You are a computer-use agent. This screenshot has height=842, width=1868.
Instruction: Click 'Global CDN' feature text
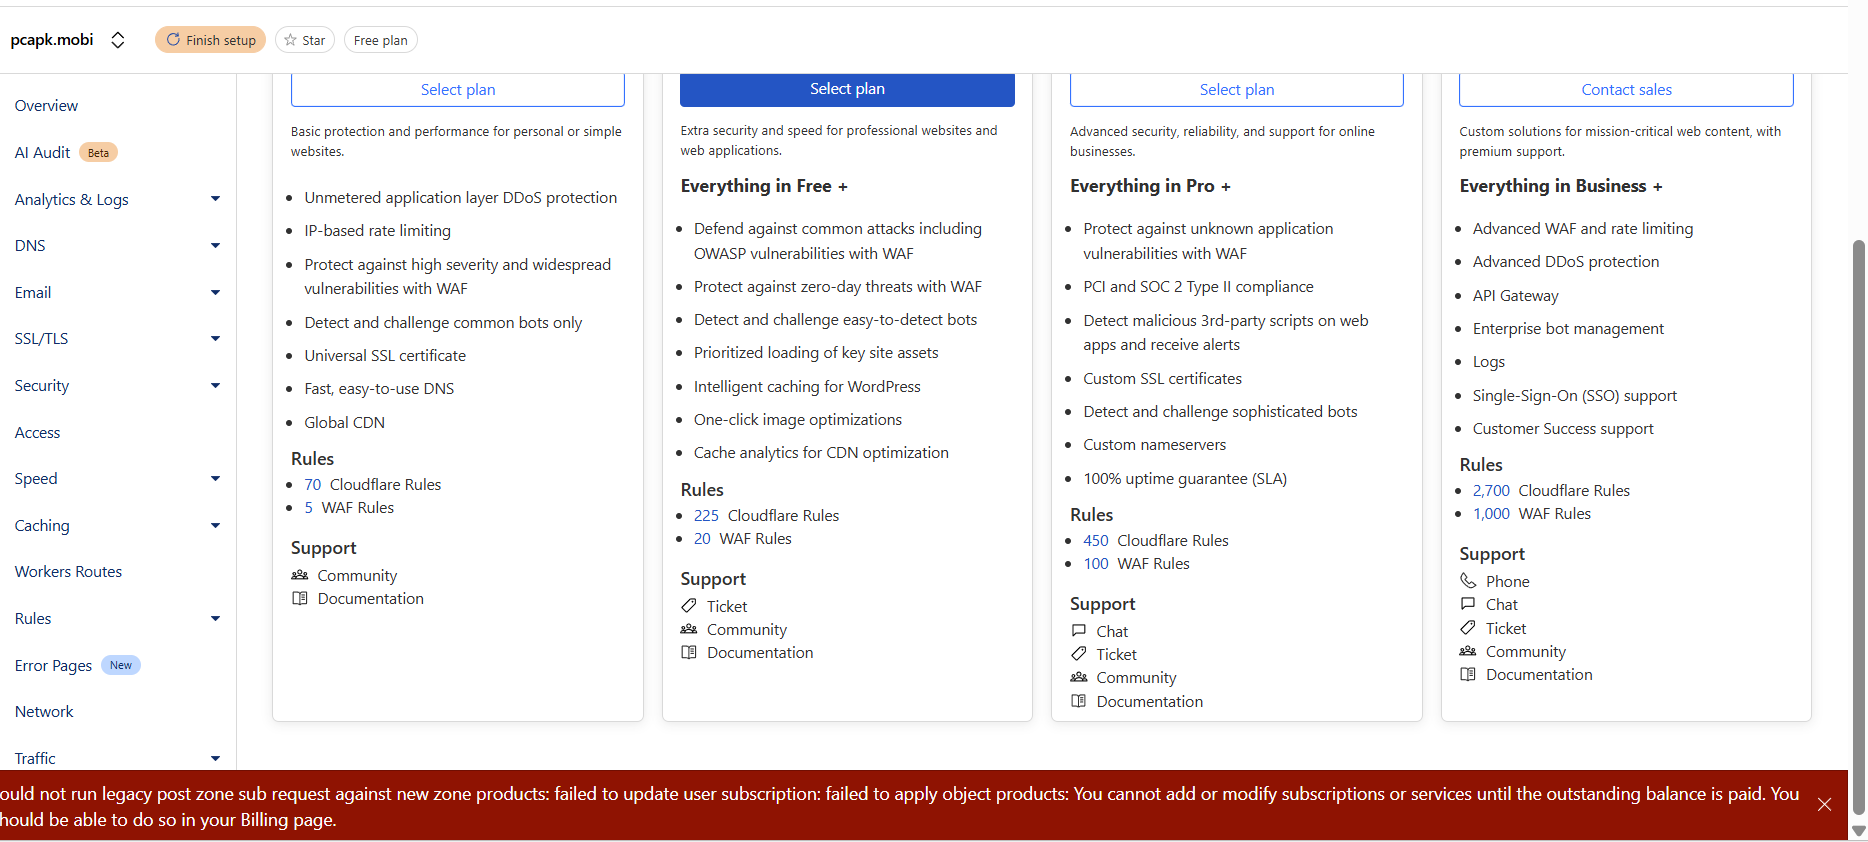[344, 423]
